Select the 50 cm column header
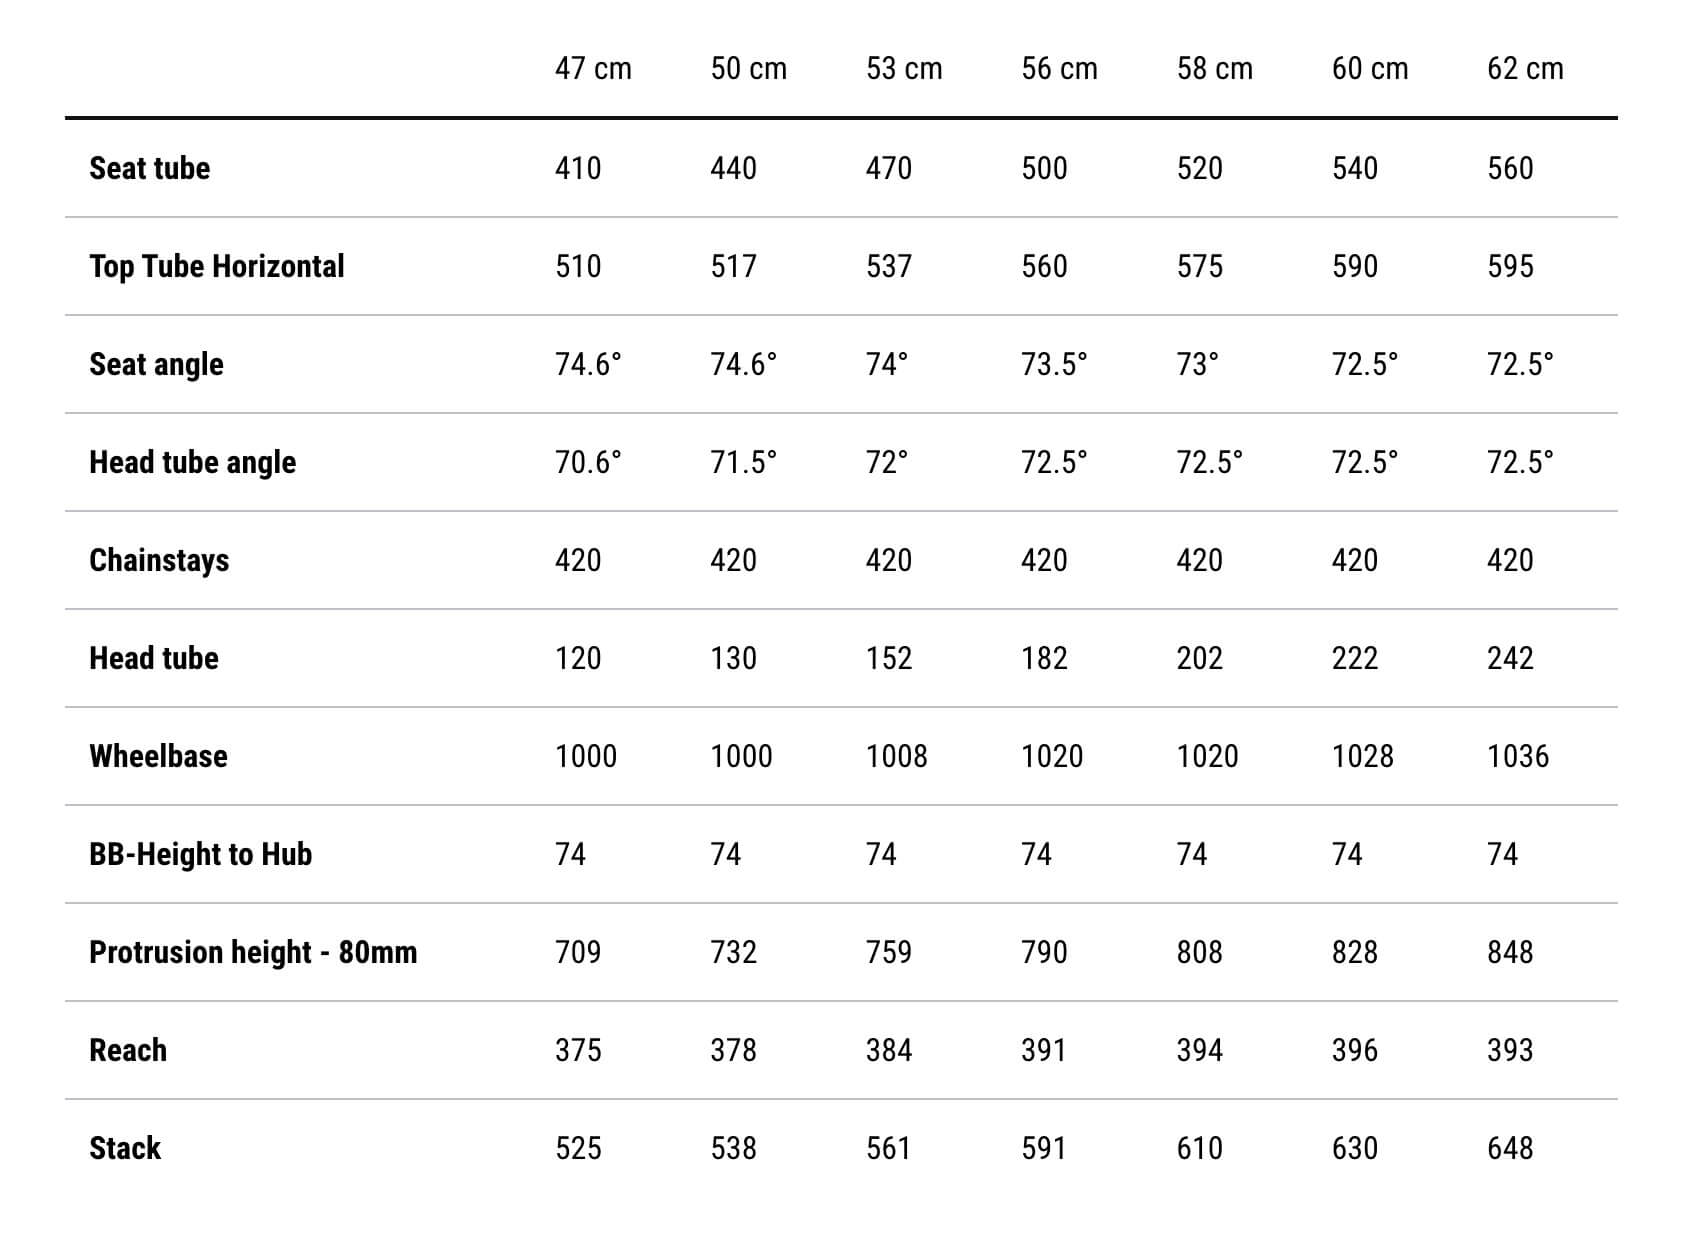The height and width of the screenshot is (1238, 1692). click(x=748, y=68)
